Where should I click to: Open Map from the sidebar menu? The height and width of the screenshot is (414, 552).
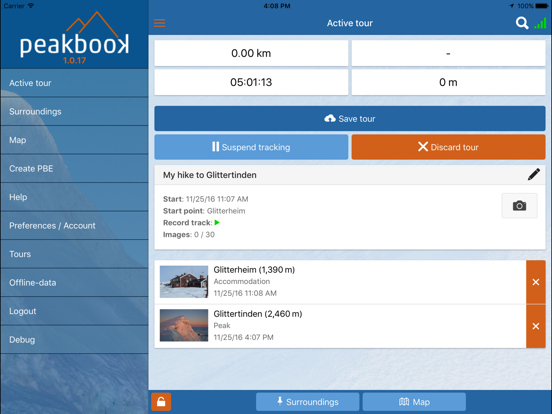click(x=74, y=140)
